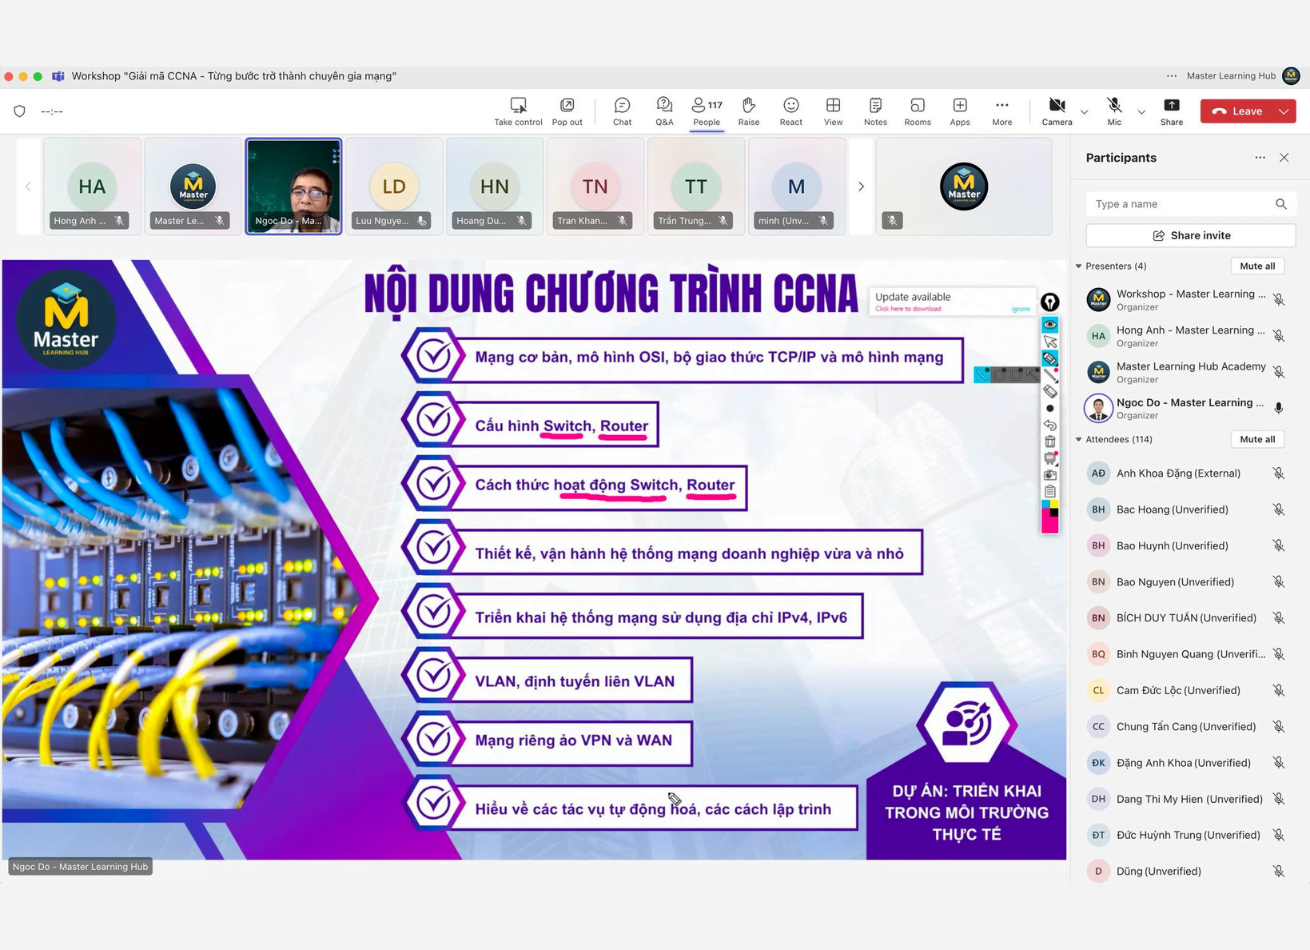This screenshot has width=1310, height=950.
Task: Select Luu Nguyen LD participant tile
Action: point(394,186)
